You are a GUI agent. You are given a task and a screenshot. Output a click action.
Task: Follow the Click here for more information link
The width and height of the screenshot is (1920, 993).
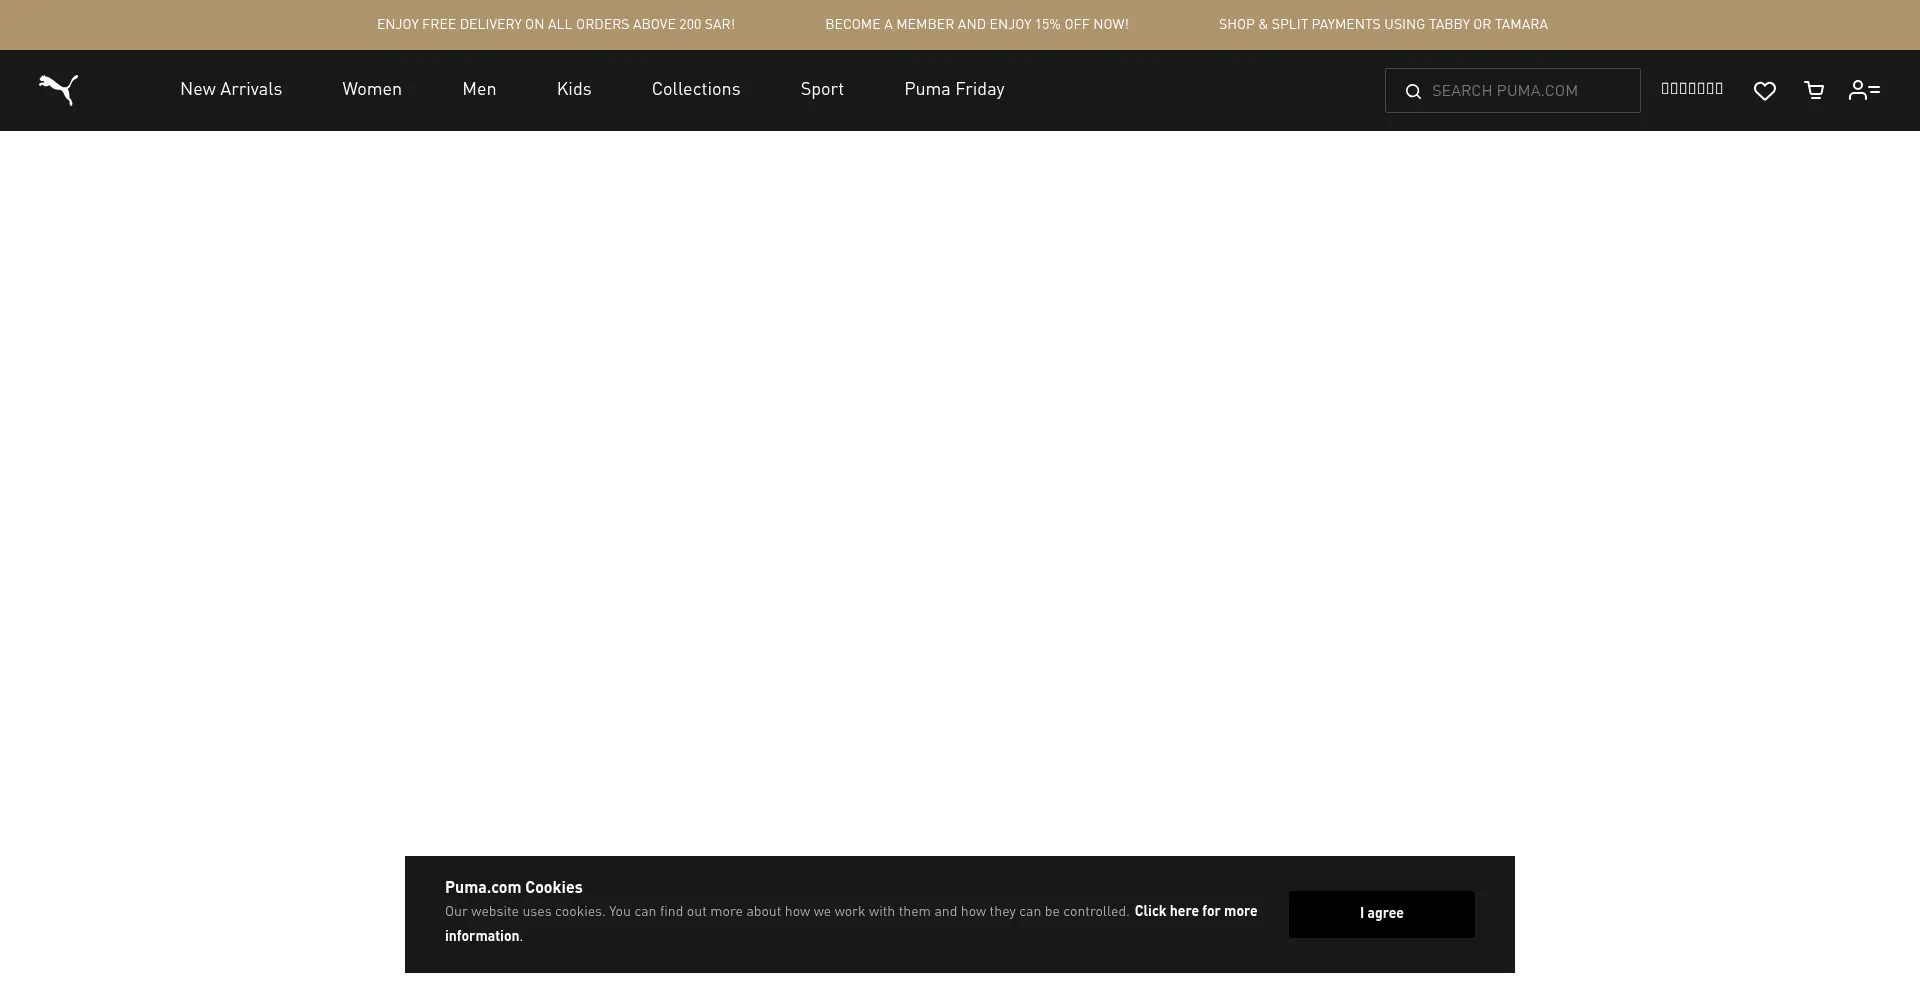(1195, 911)
